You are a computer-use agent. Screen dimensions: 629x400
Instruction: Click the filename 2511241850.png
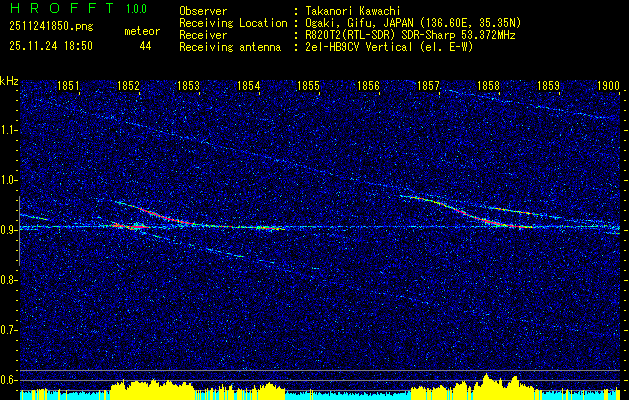(x=51, y=26)
